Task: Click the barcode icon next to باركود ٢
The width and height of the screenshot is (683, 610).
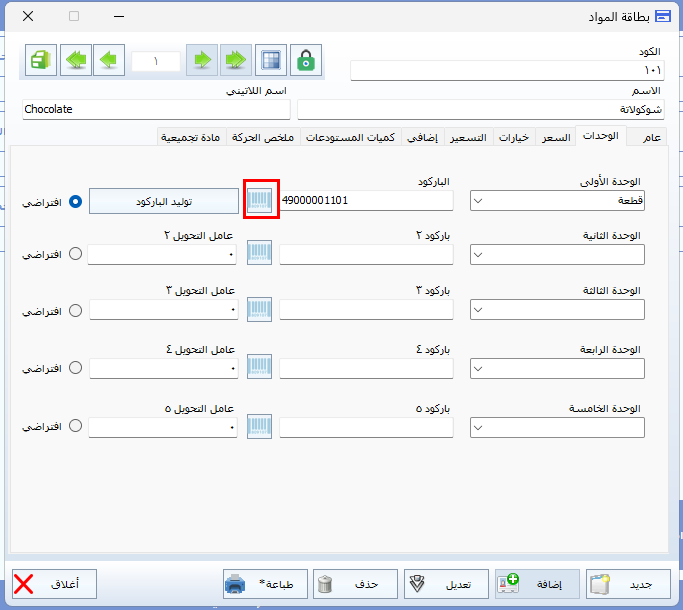Action: point(261,254)
